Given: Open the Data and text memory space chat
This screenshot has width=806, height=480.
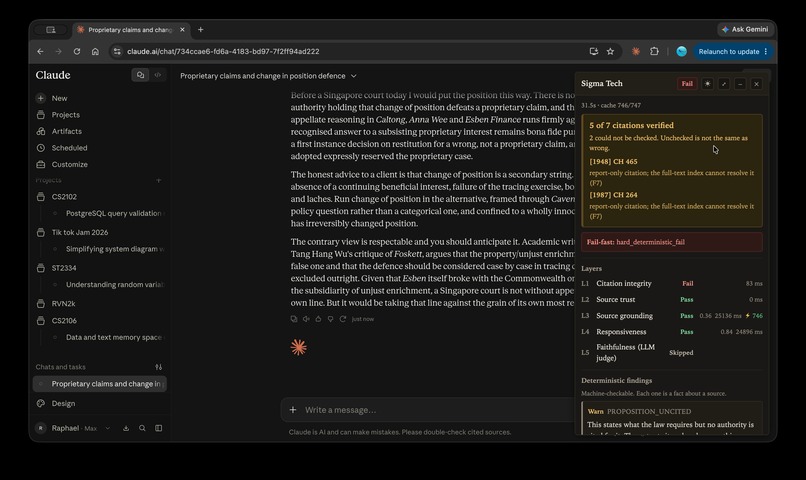Looking at the screenshot, I should click(x=113, y=337).
